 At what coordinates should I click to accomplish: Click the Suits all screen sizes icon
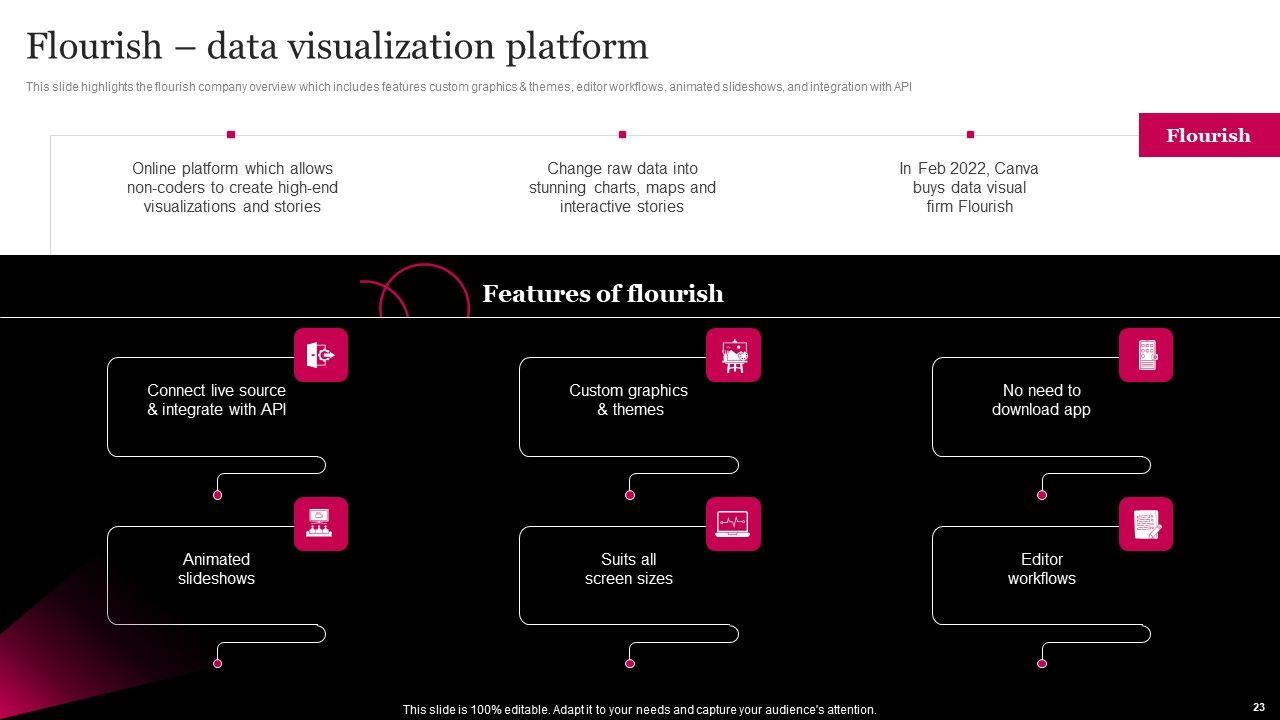733,524
